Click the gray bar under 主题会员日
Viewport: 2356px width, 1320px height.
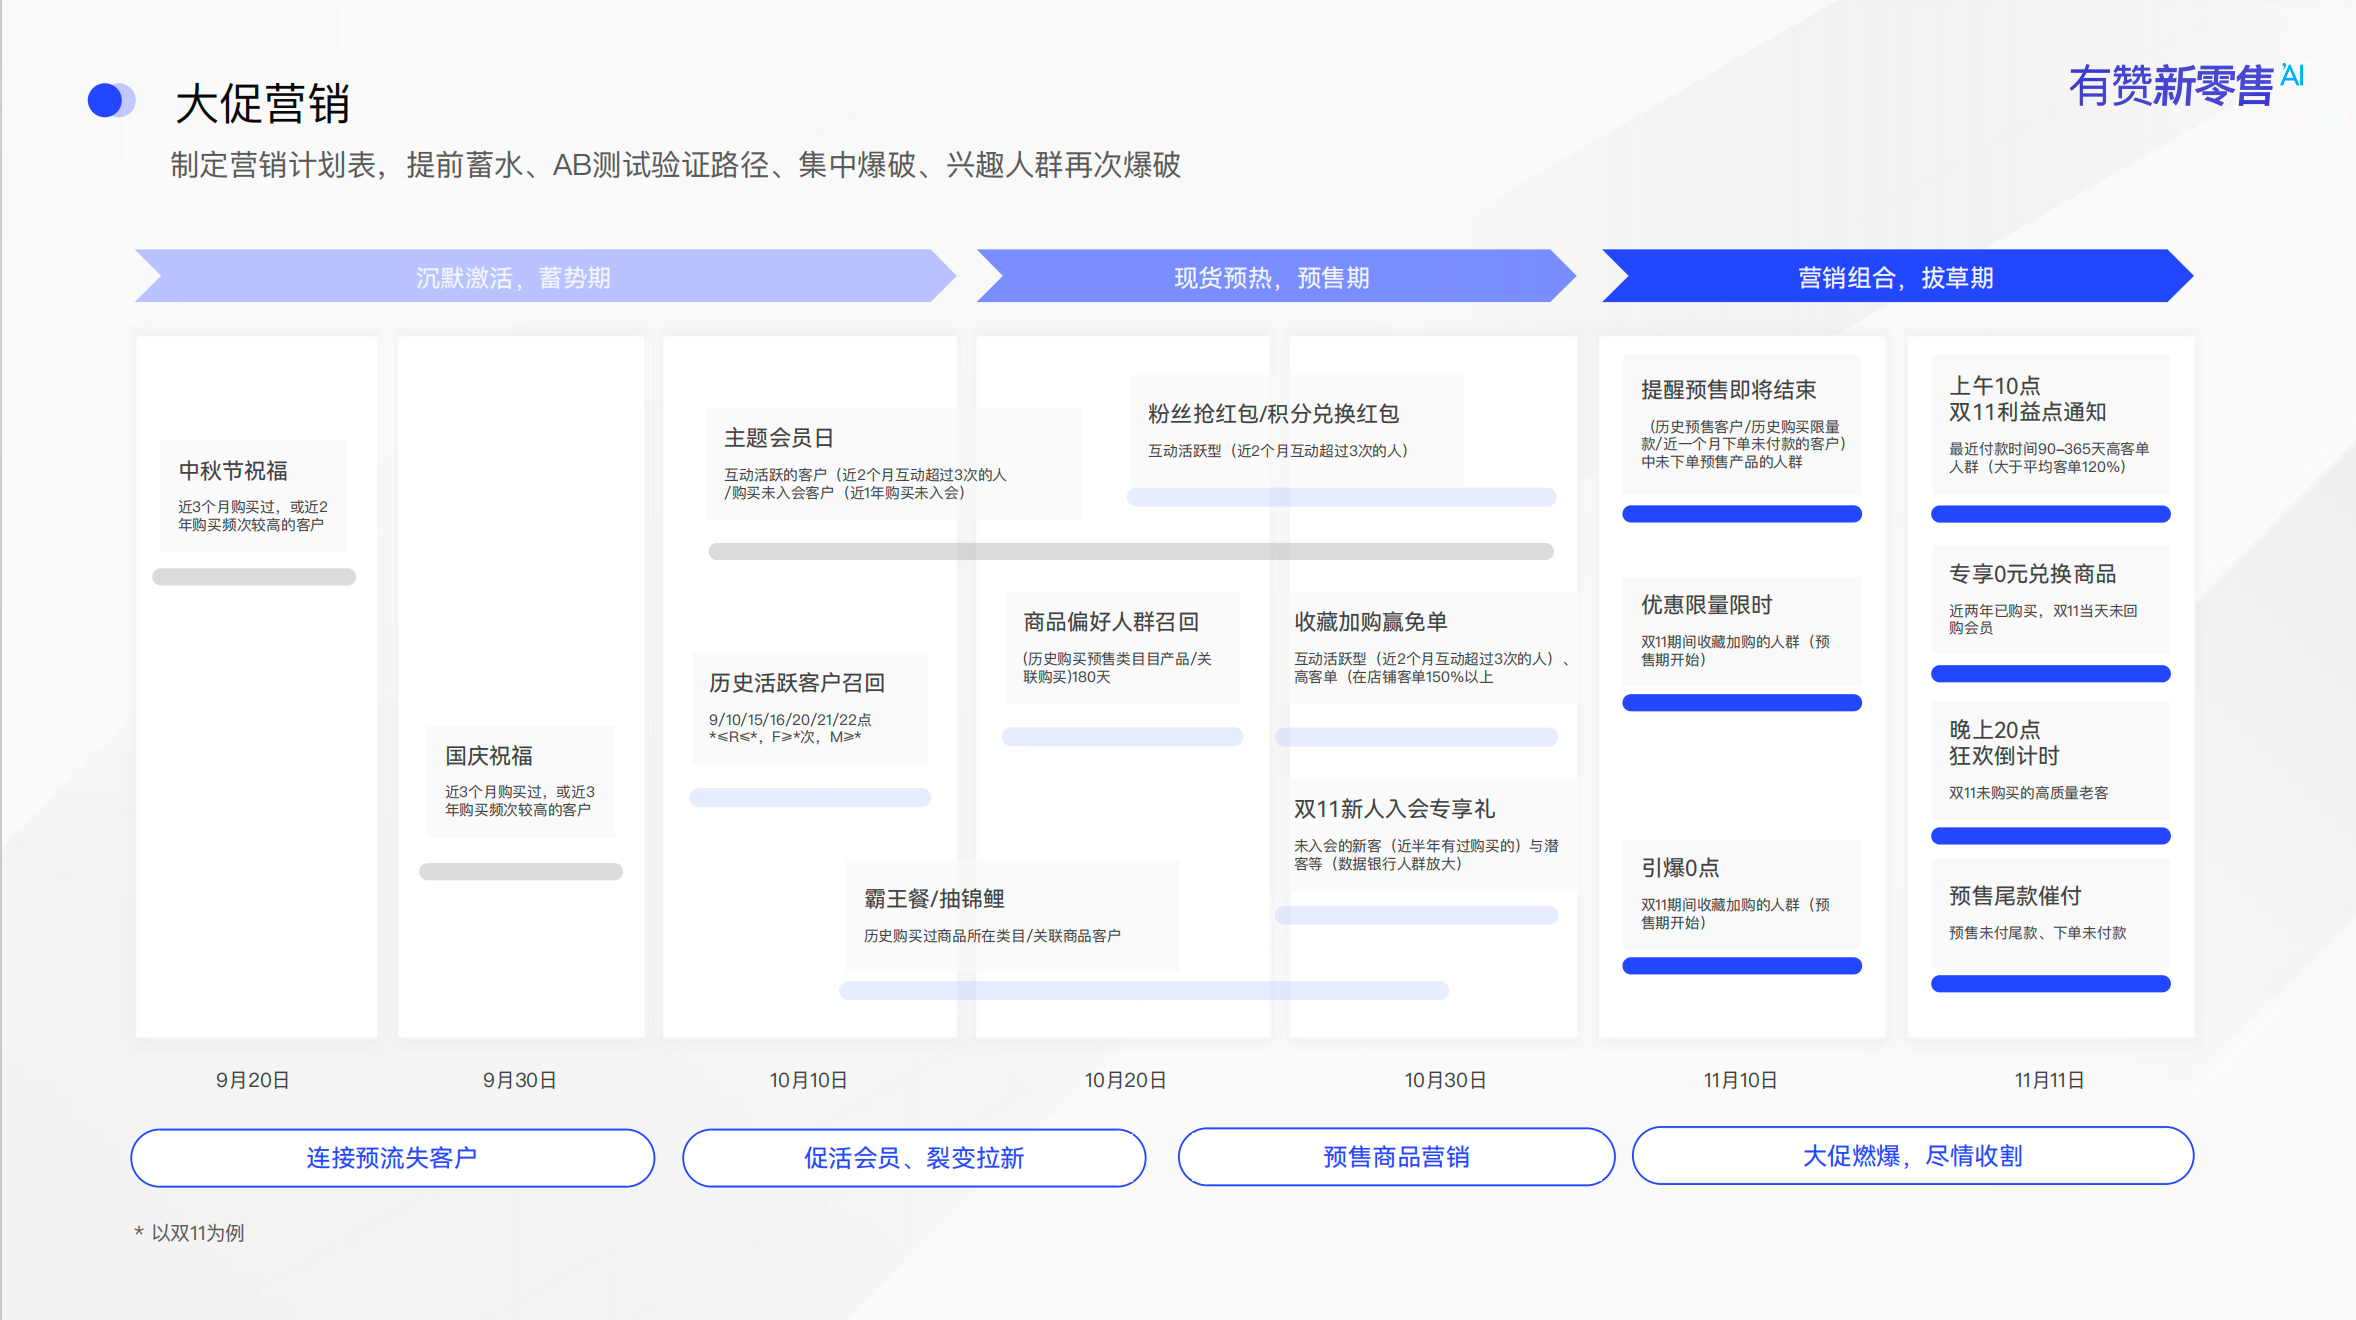pyautogui.click(x=1130, y=551)
